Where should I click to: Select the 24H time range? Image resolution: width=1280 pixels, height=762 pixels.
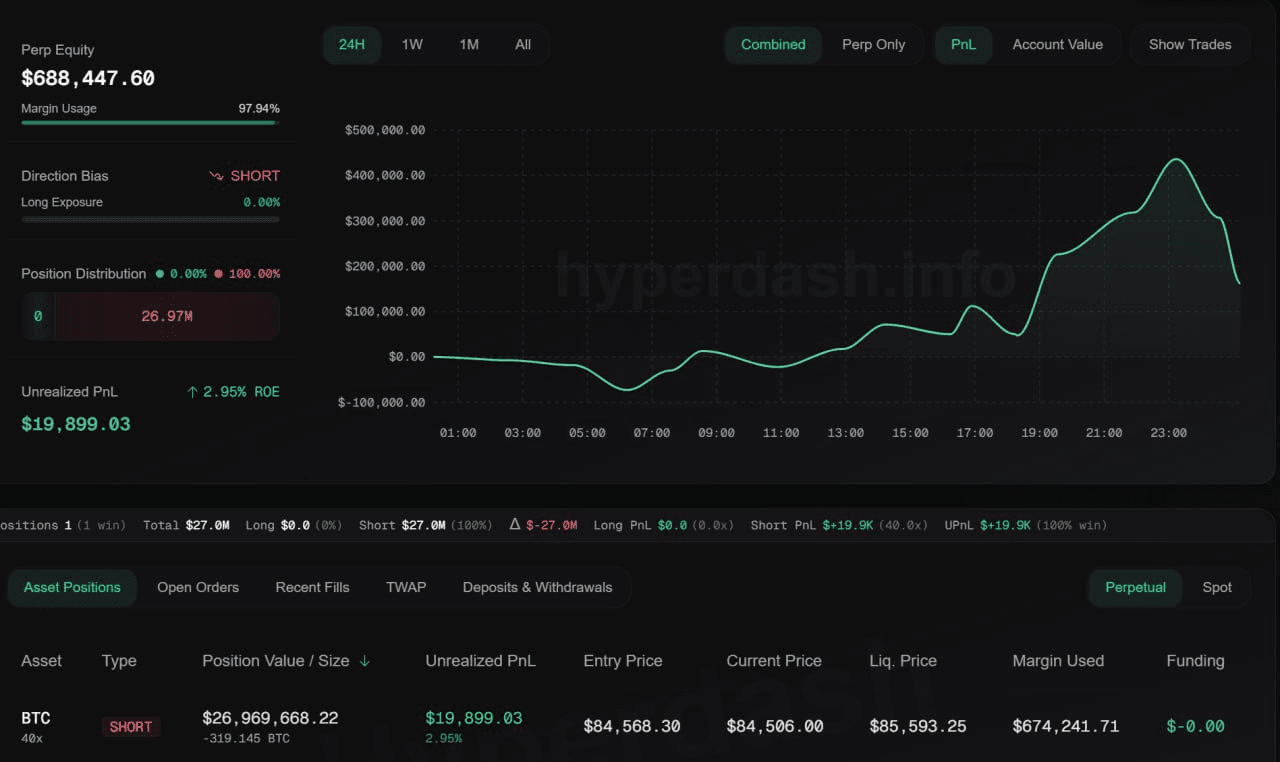tap(352, 45)
